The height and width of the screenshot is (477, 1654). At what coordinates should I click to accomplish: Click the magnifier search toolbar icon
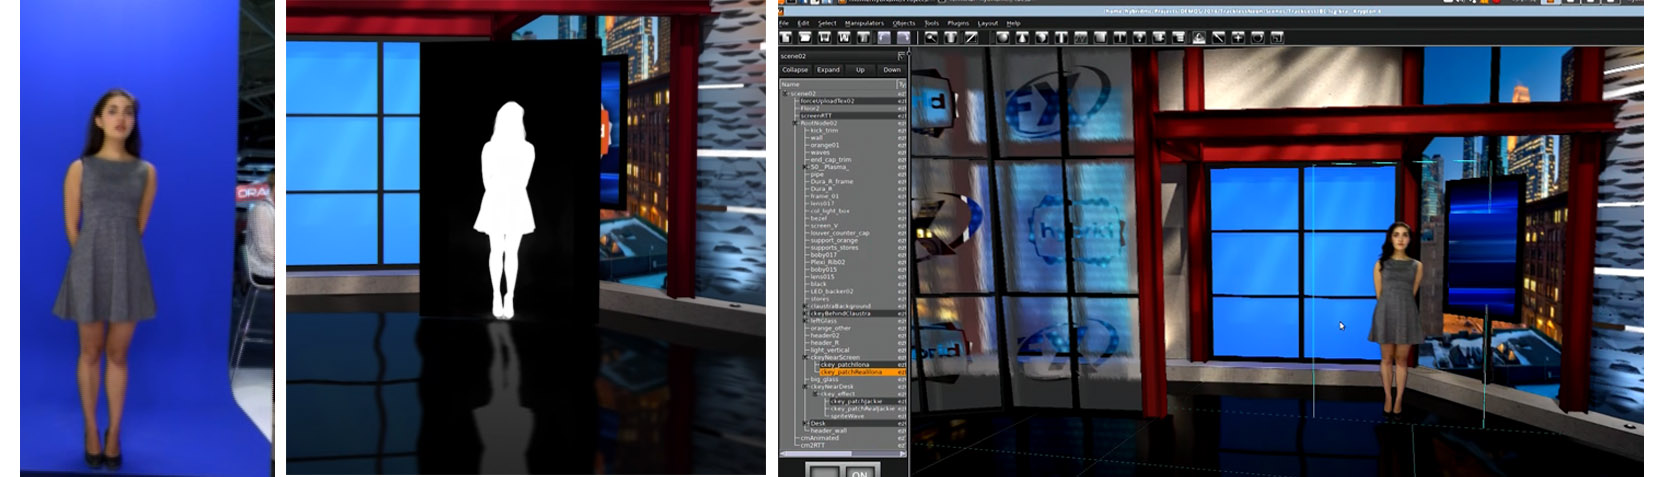(931, 38)
